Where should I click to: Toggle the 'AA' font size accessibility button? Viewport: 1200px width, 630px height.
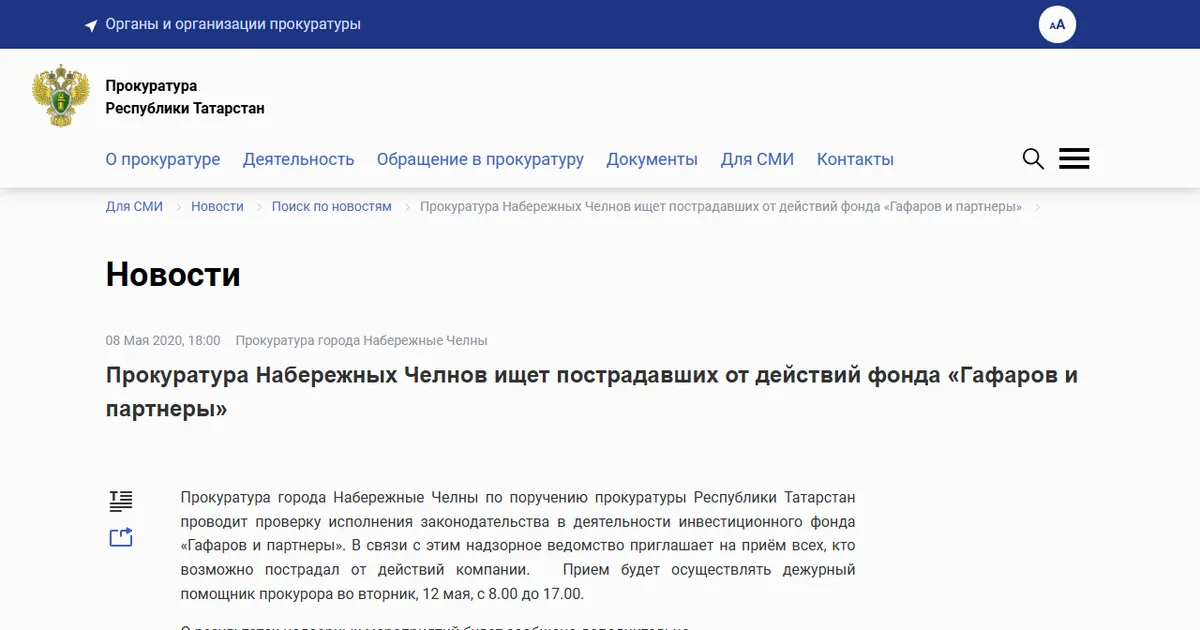pyautogui.click(x=1057, y=24)
